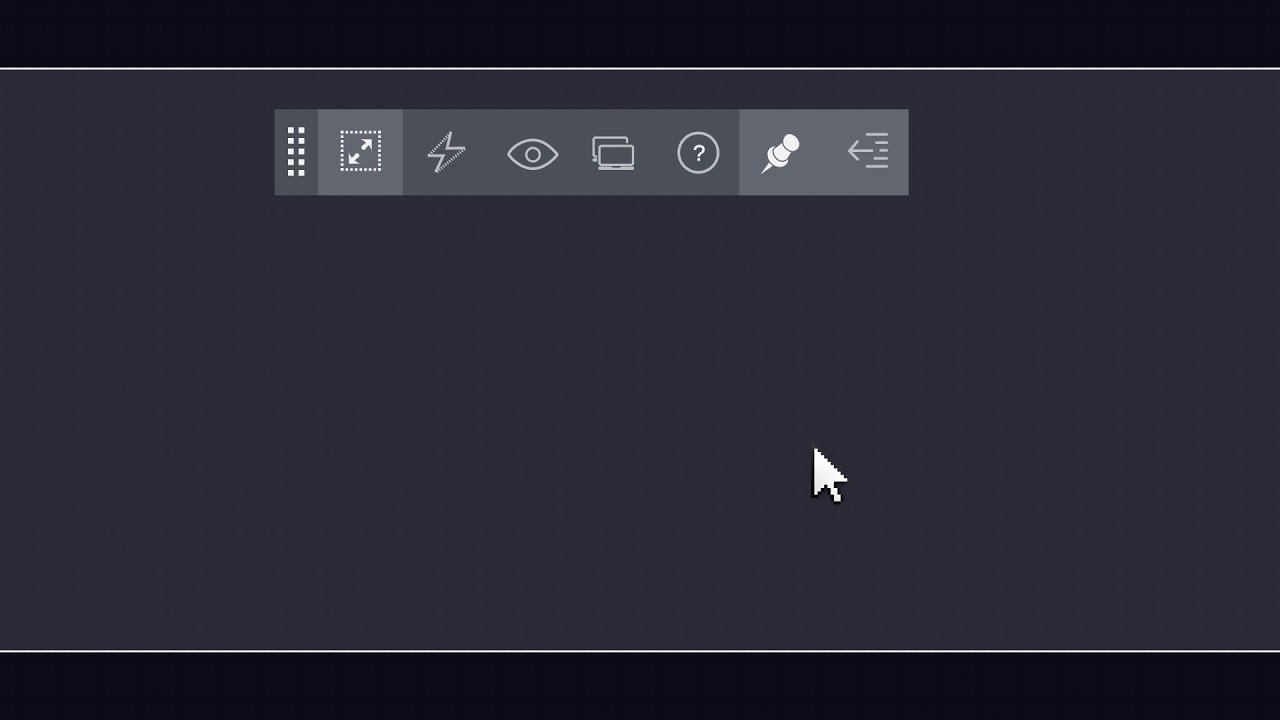Click the dark strip below the canvas

640,686
